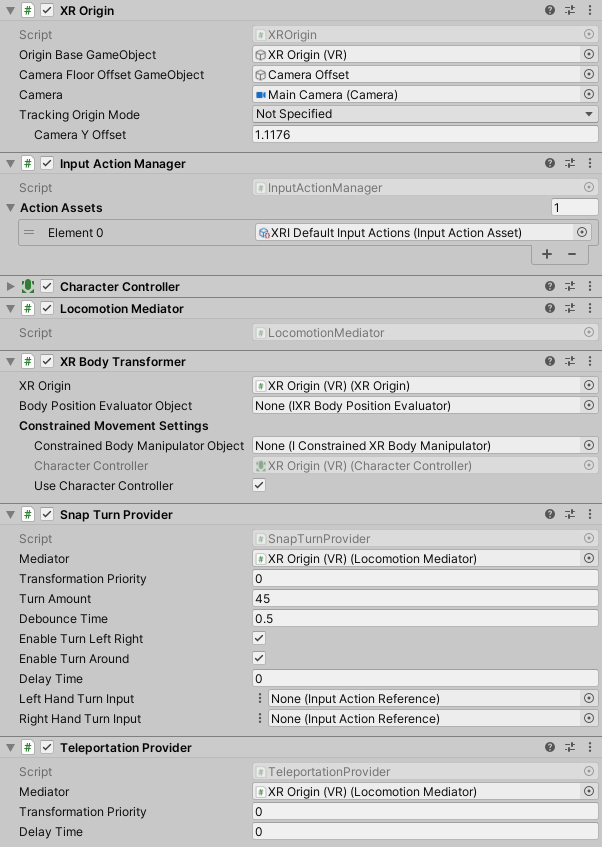Open presets for Teleportation Provider component
This screenshot has width=602, height=847.
tap(570, 747)
